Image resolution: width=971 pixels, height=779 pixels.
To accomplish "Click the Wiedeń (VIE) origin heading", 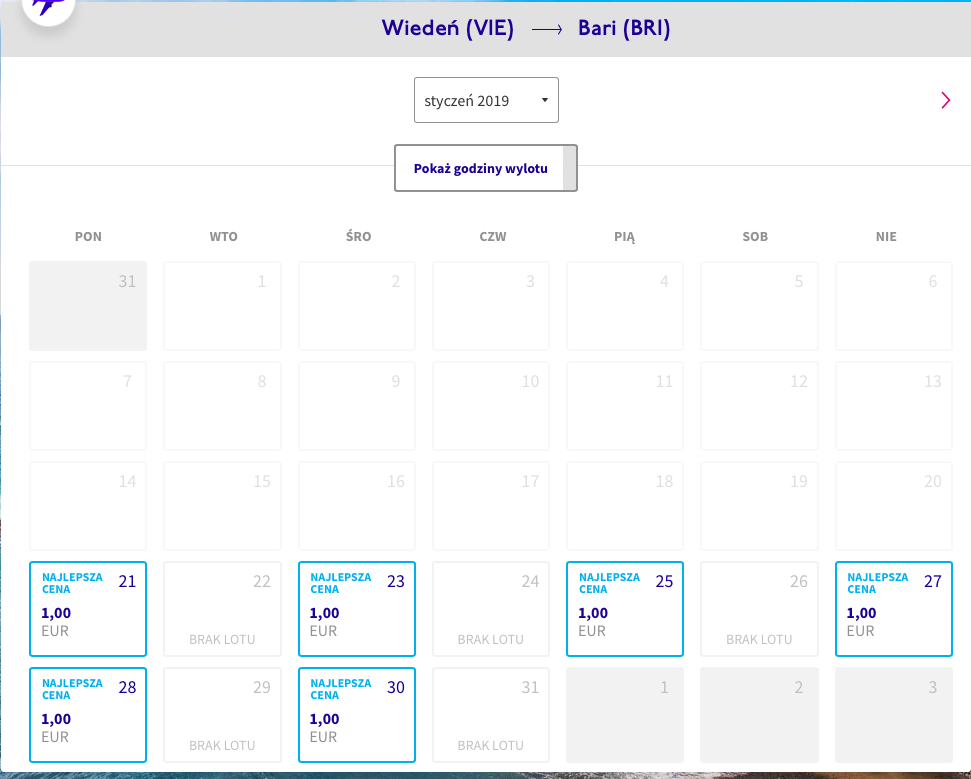I will 448,28.
